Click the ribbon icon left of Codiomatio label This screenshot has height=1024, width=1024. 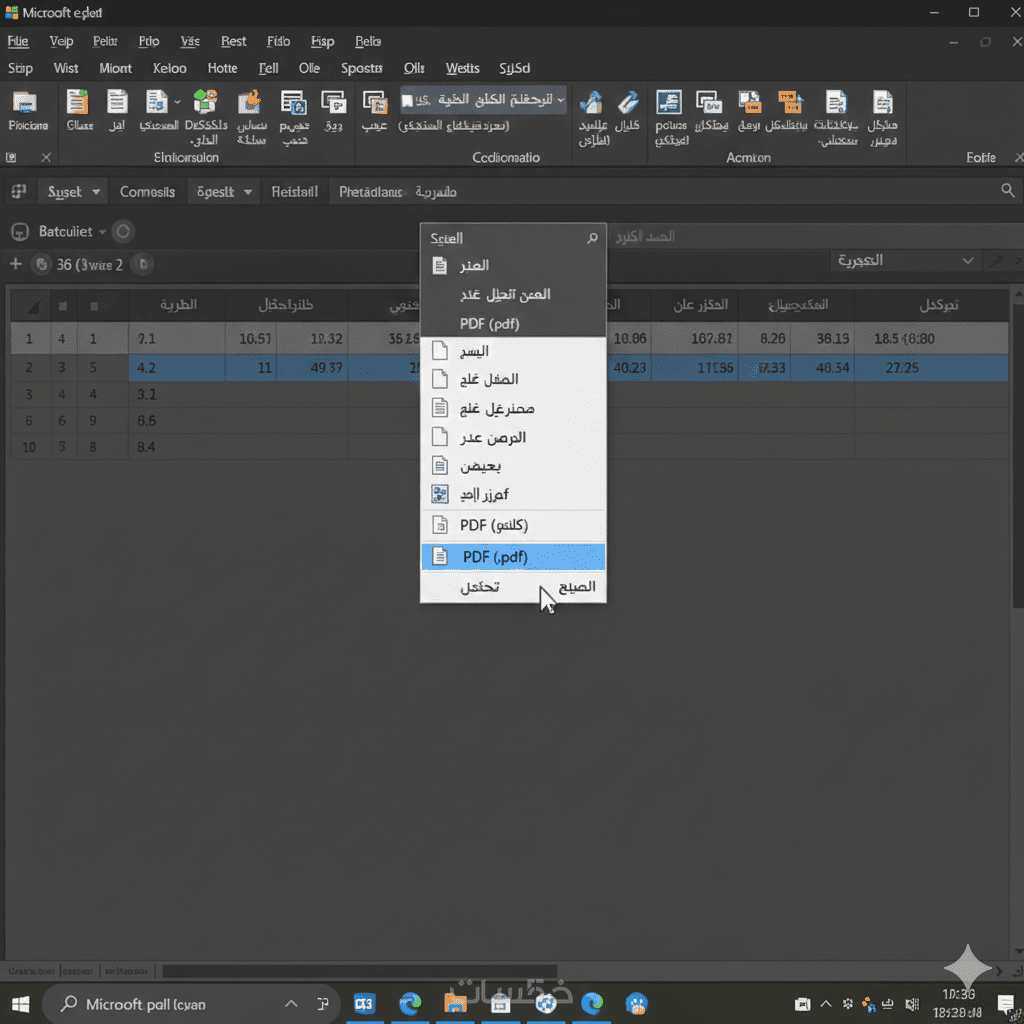[374, 102]
